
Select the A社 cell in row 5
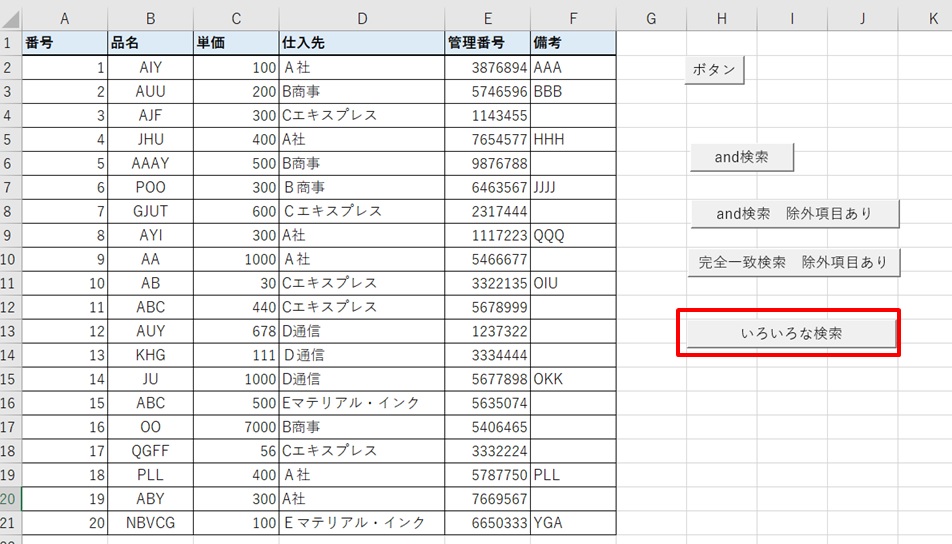[362, 140]
